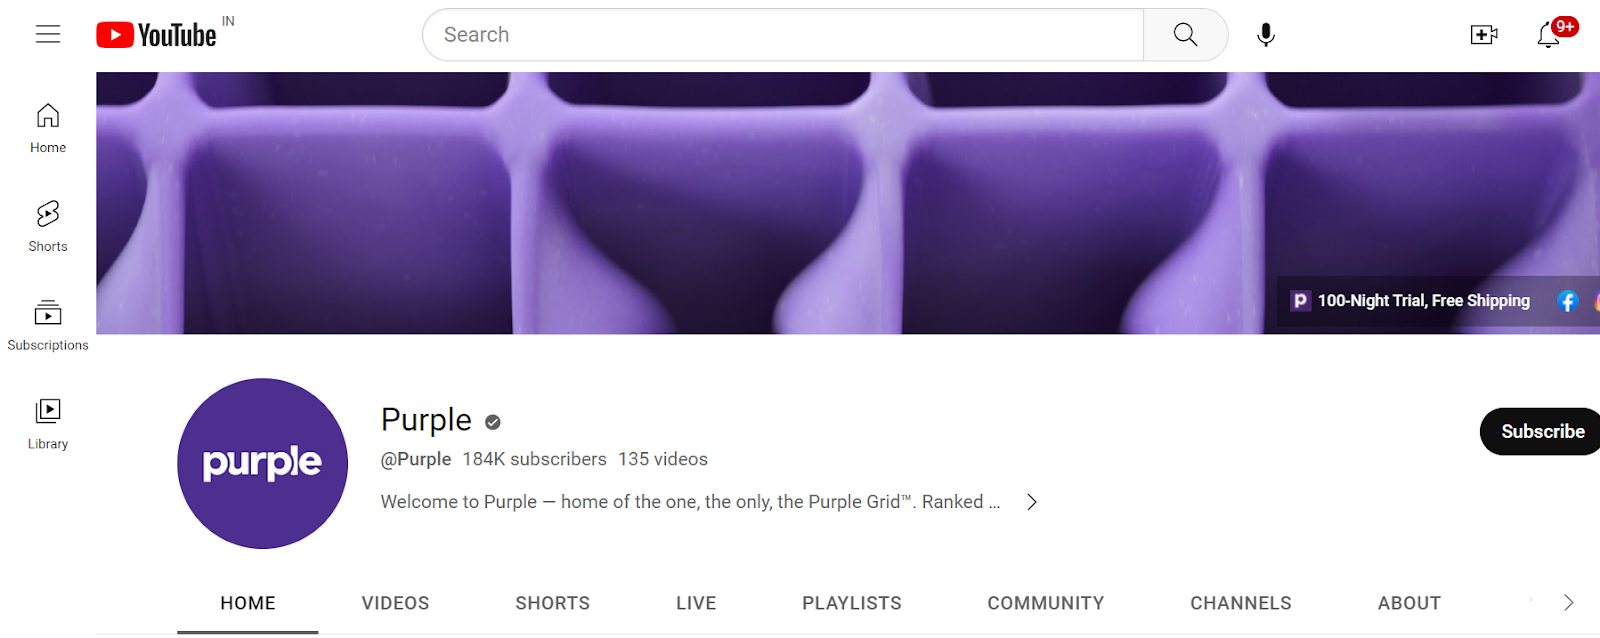
Task: Go to Home in the sidebar
Action: point(48,128)
